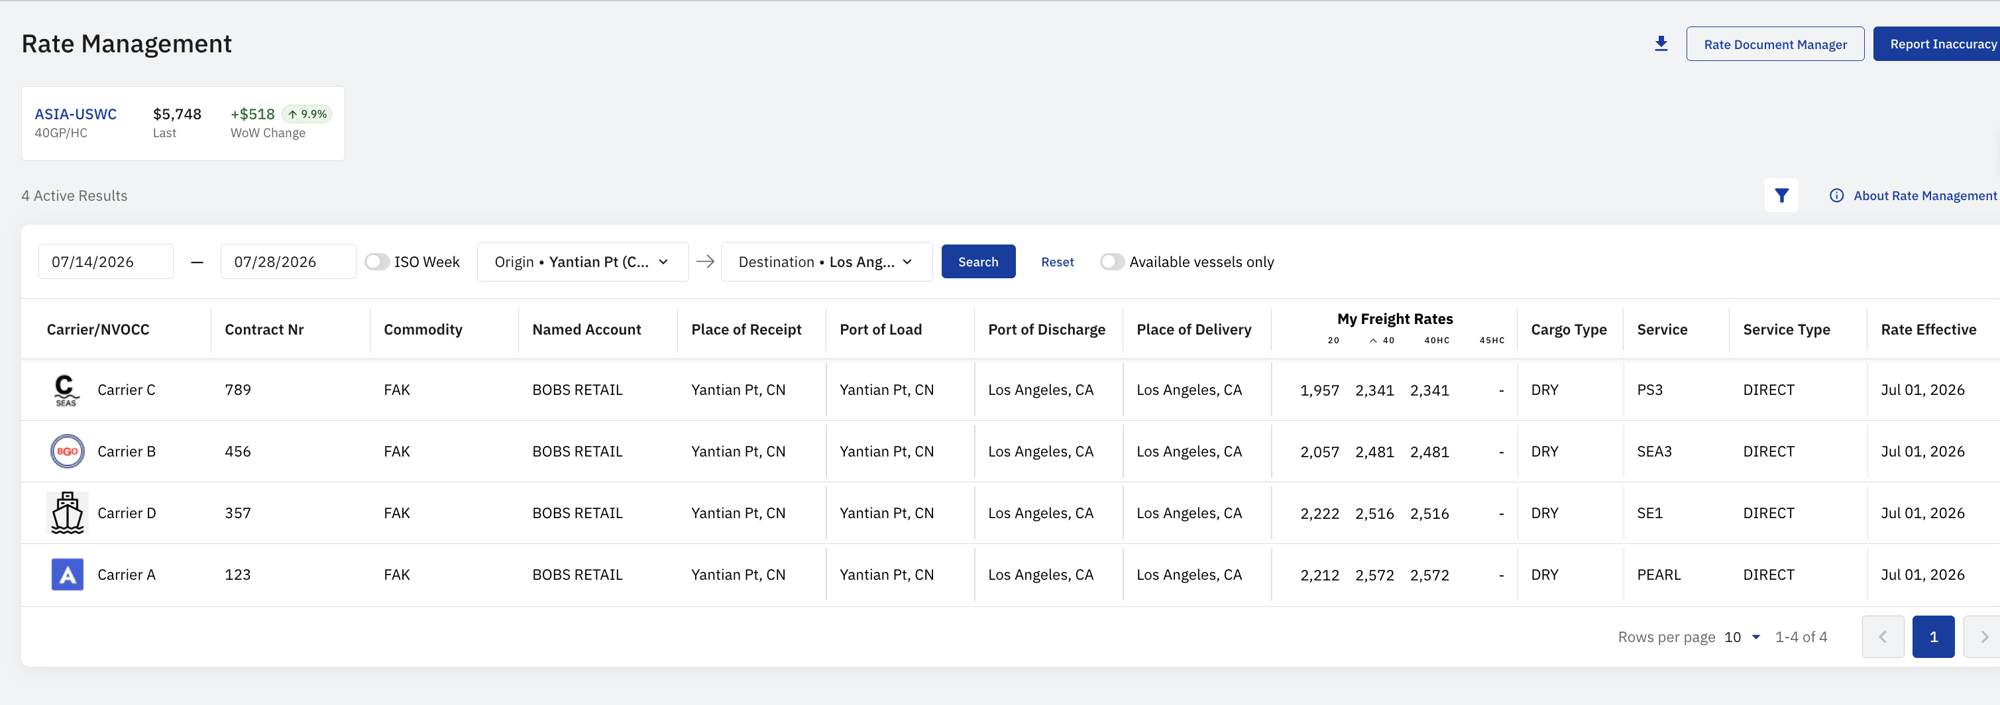Image resolution: width=2000 pixels, height=705 pixels.
Task: Enable Available vessels only switch
Action: point(1112,262)
